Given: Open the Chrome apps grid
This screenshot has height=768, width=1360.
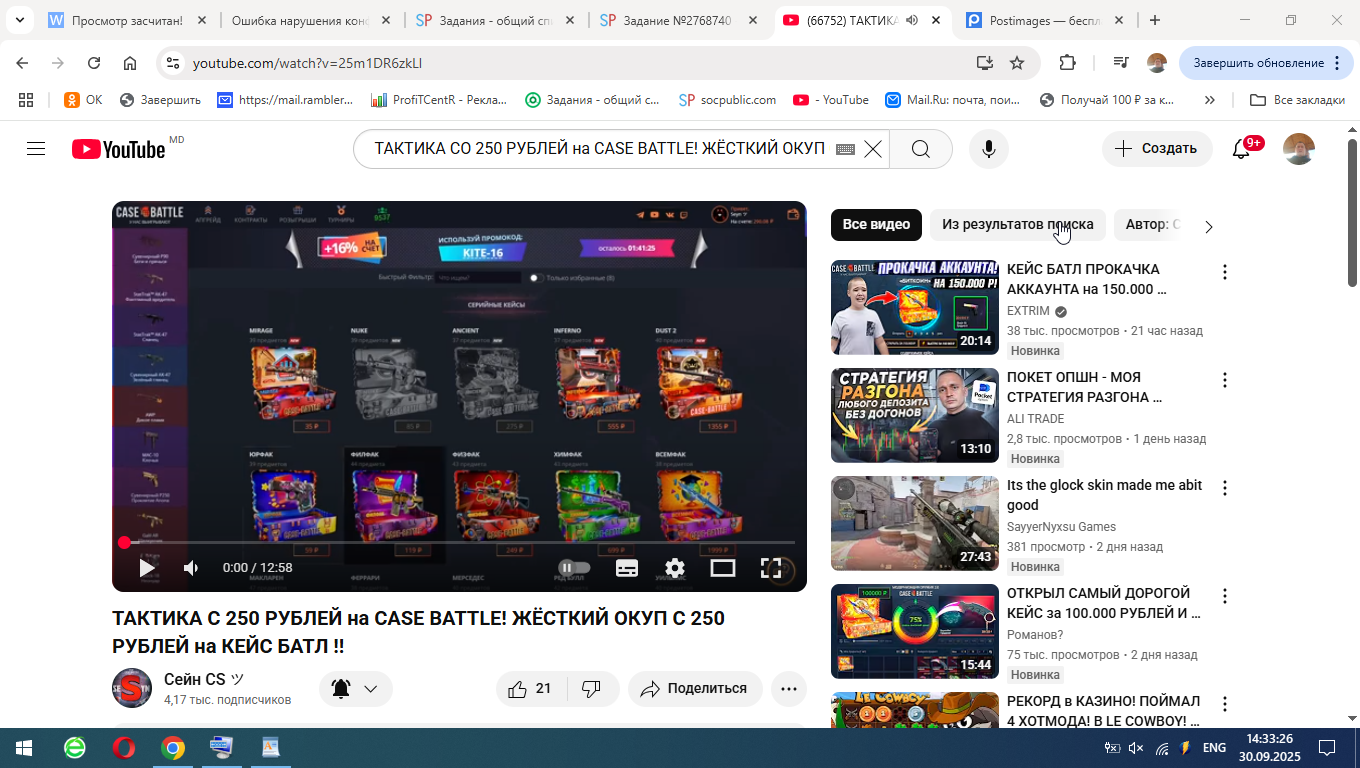Looking at the screenshot, I should [x=26, y=100].
